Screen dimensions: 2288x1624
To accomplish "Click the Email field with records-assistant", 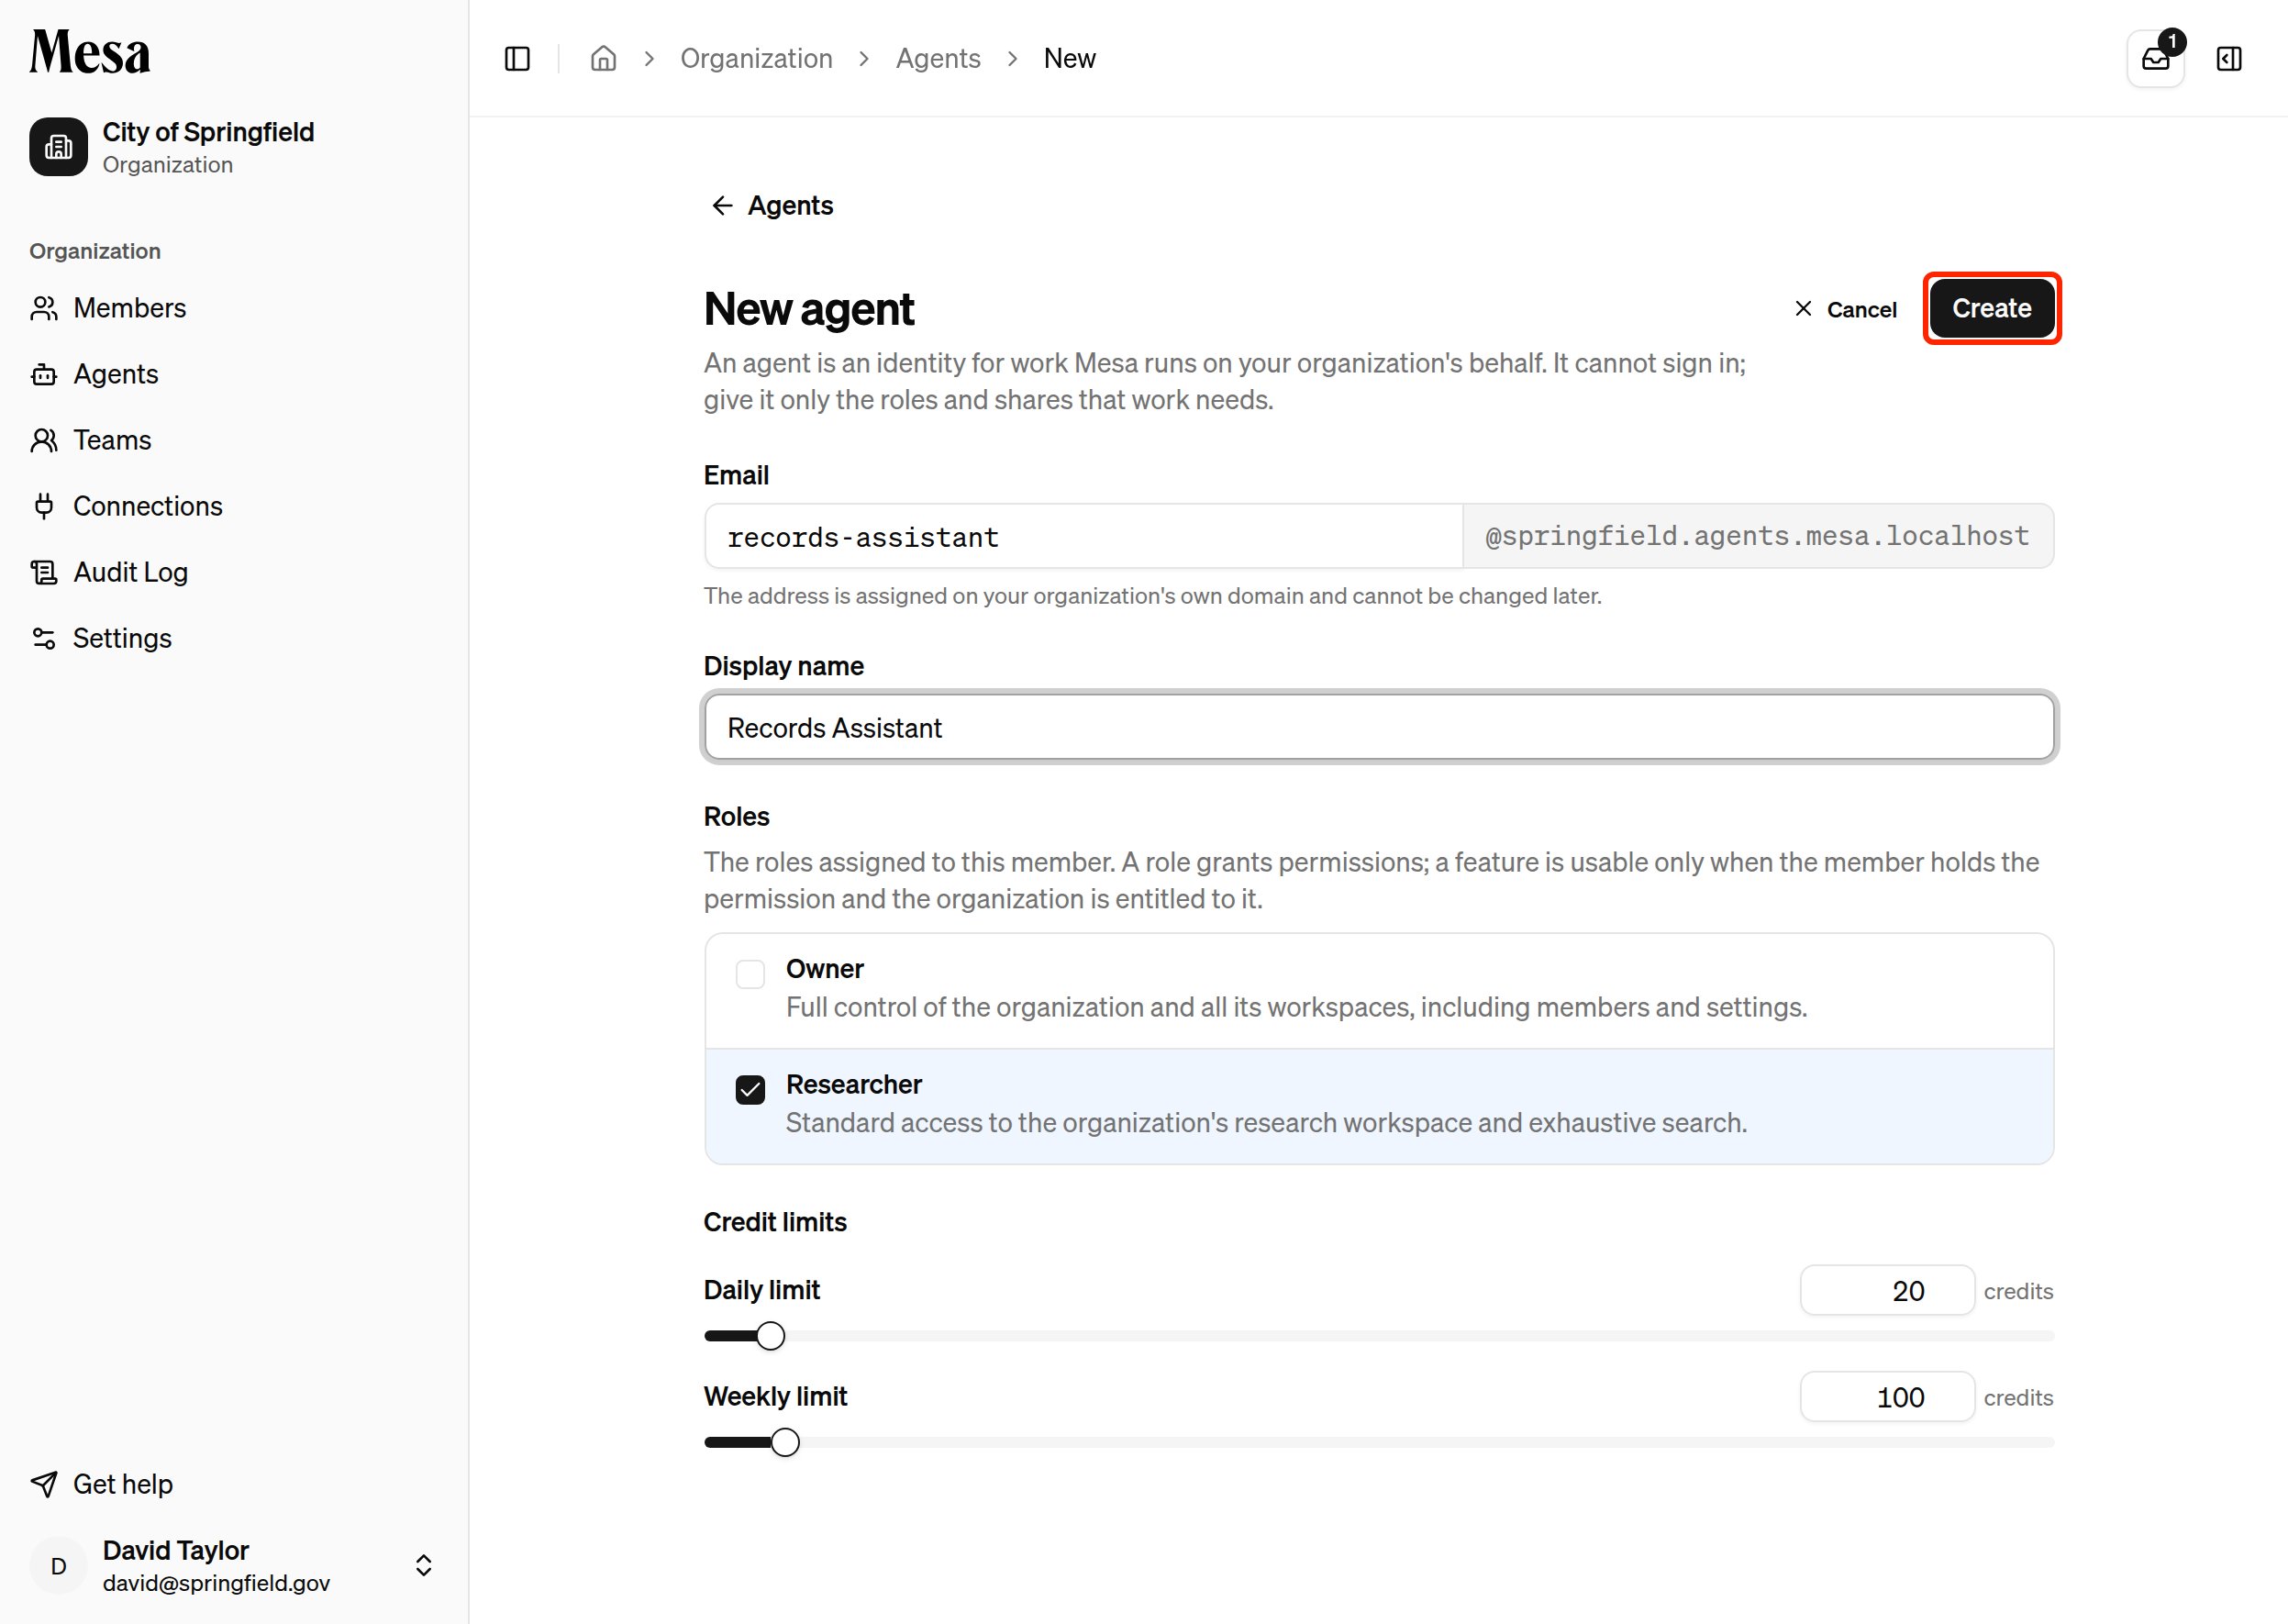I will [1084, 537].
